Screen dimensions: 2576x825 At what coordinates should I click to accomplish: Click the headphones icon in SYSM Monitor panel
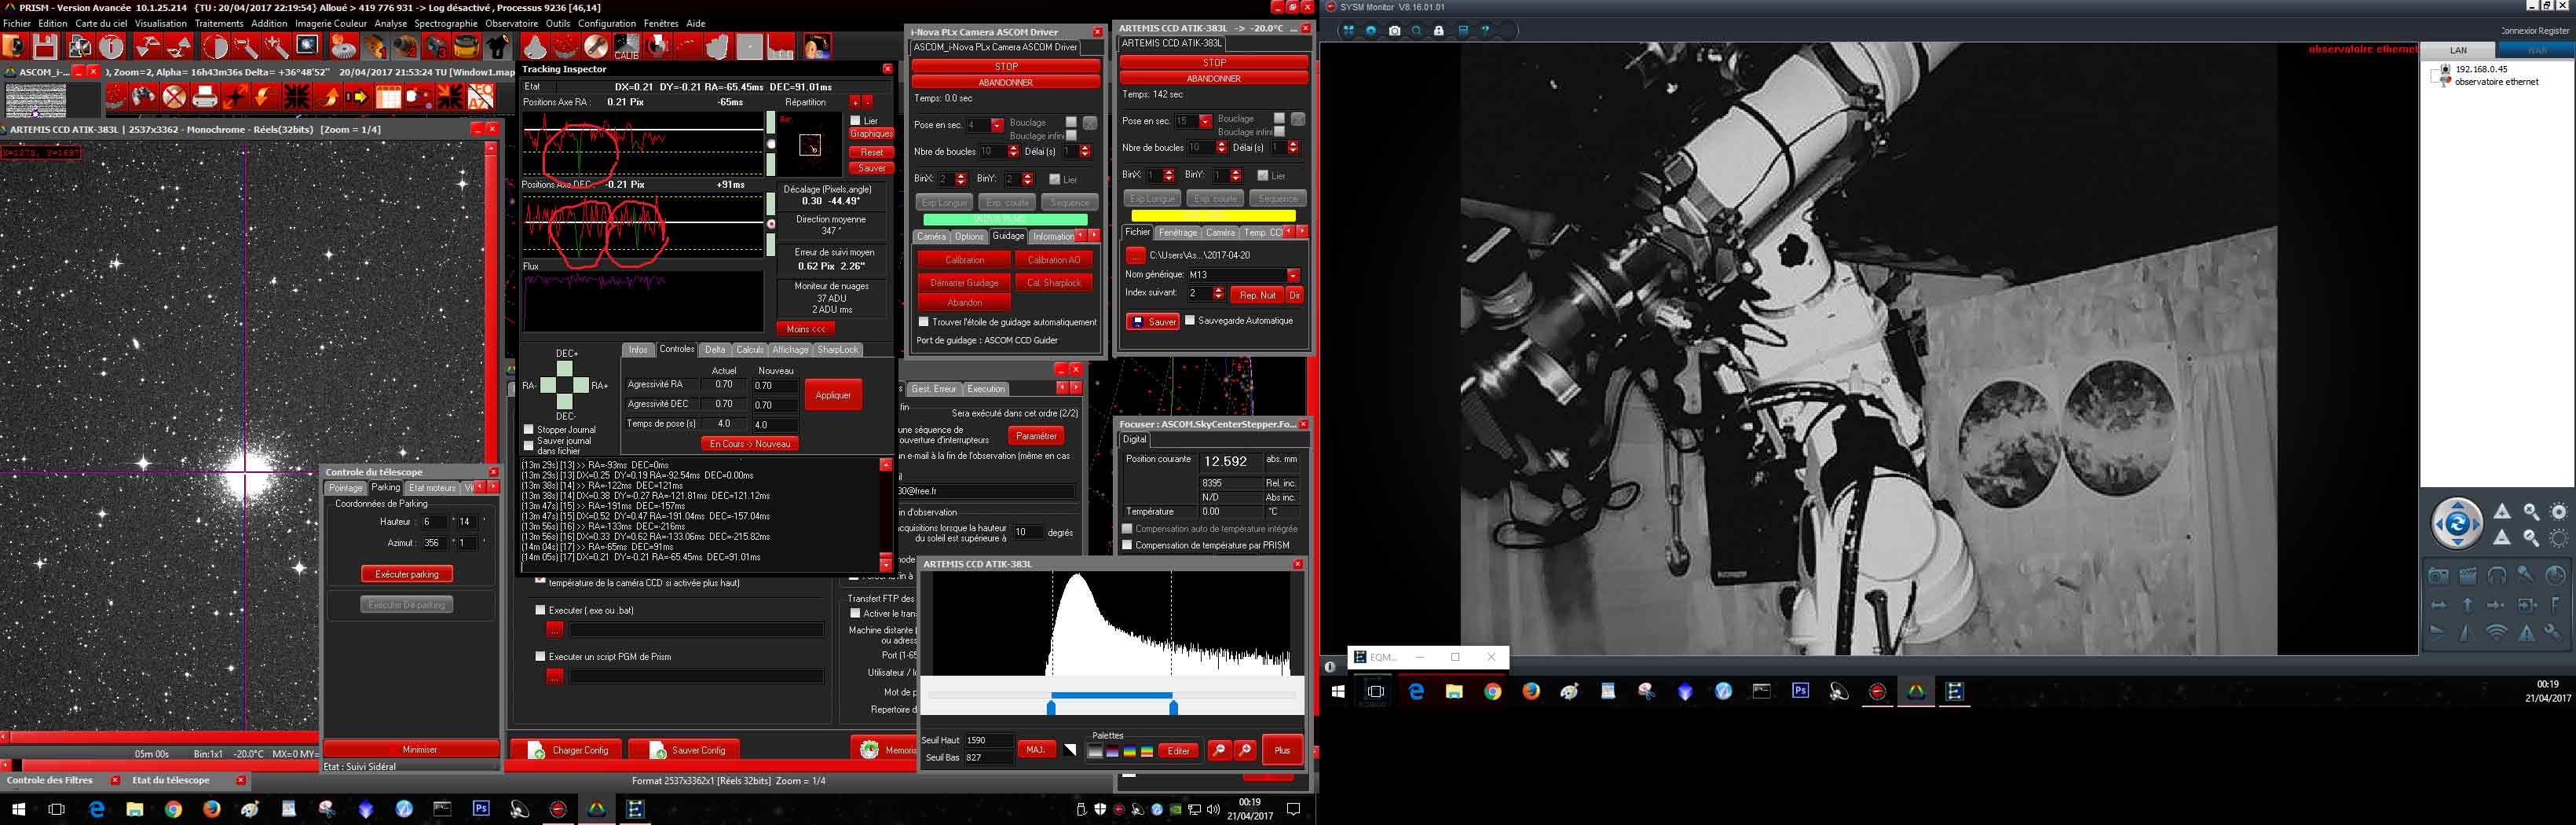2497,575
